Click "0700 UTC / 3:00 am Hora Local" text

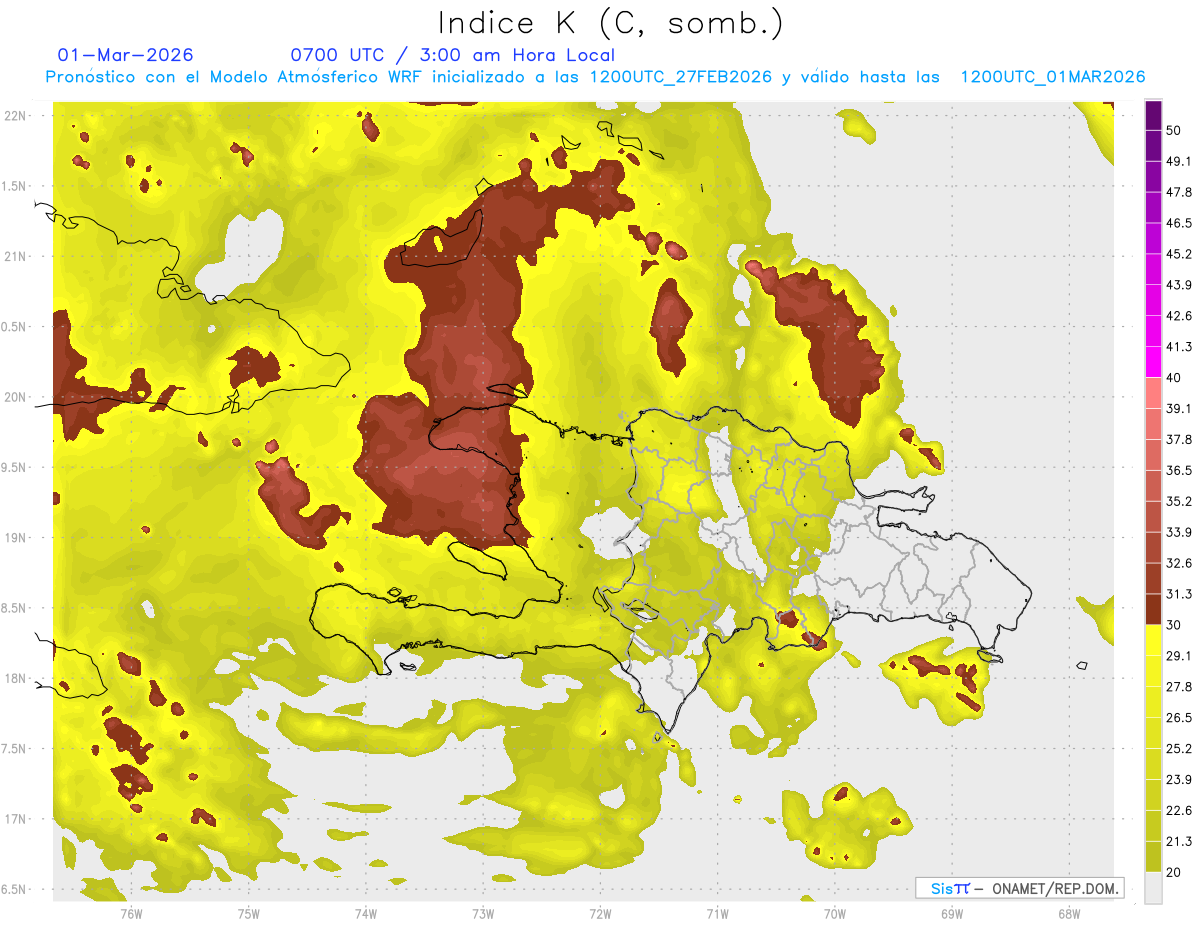coord(452,55)
